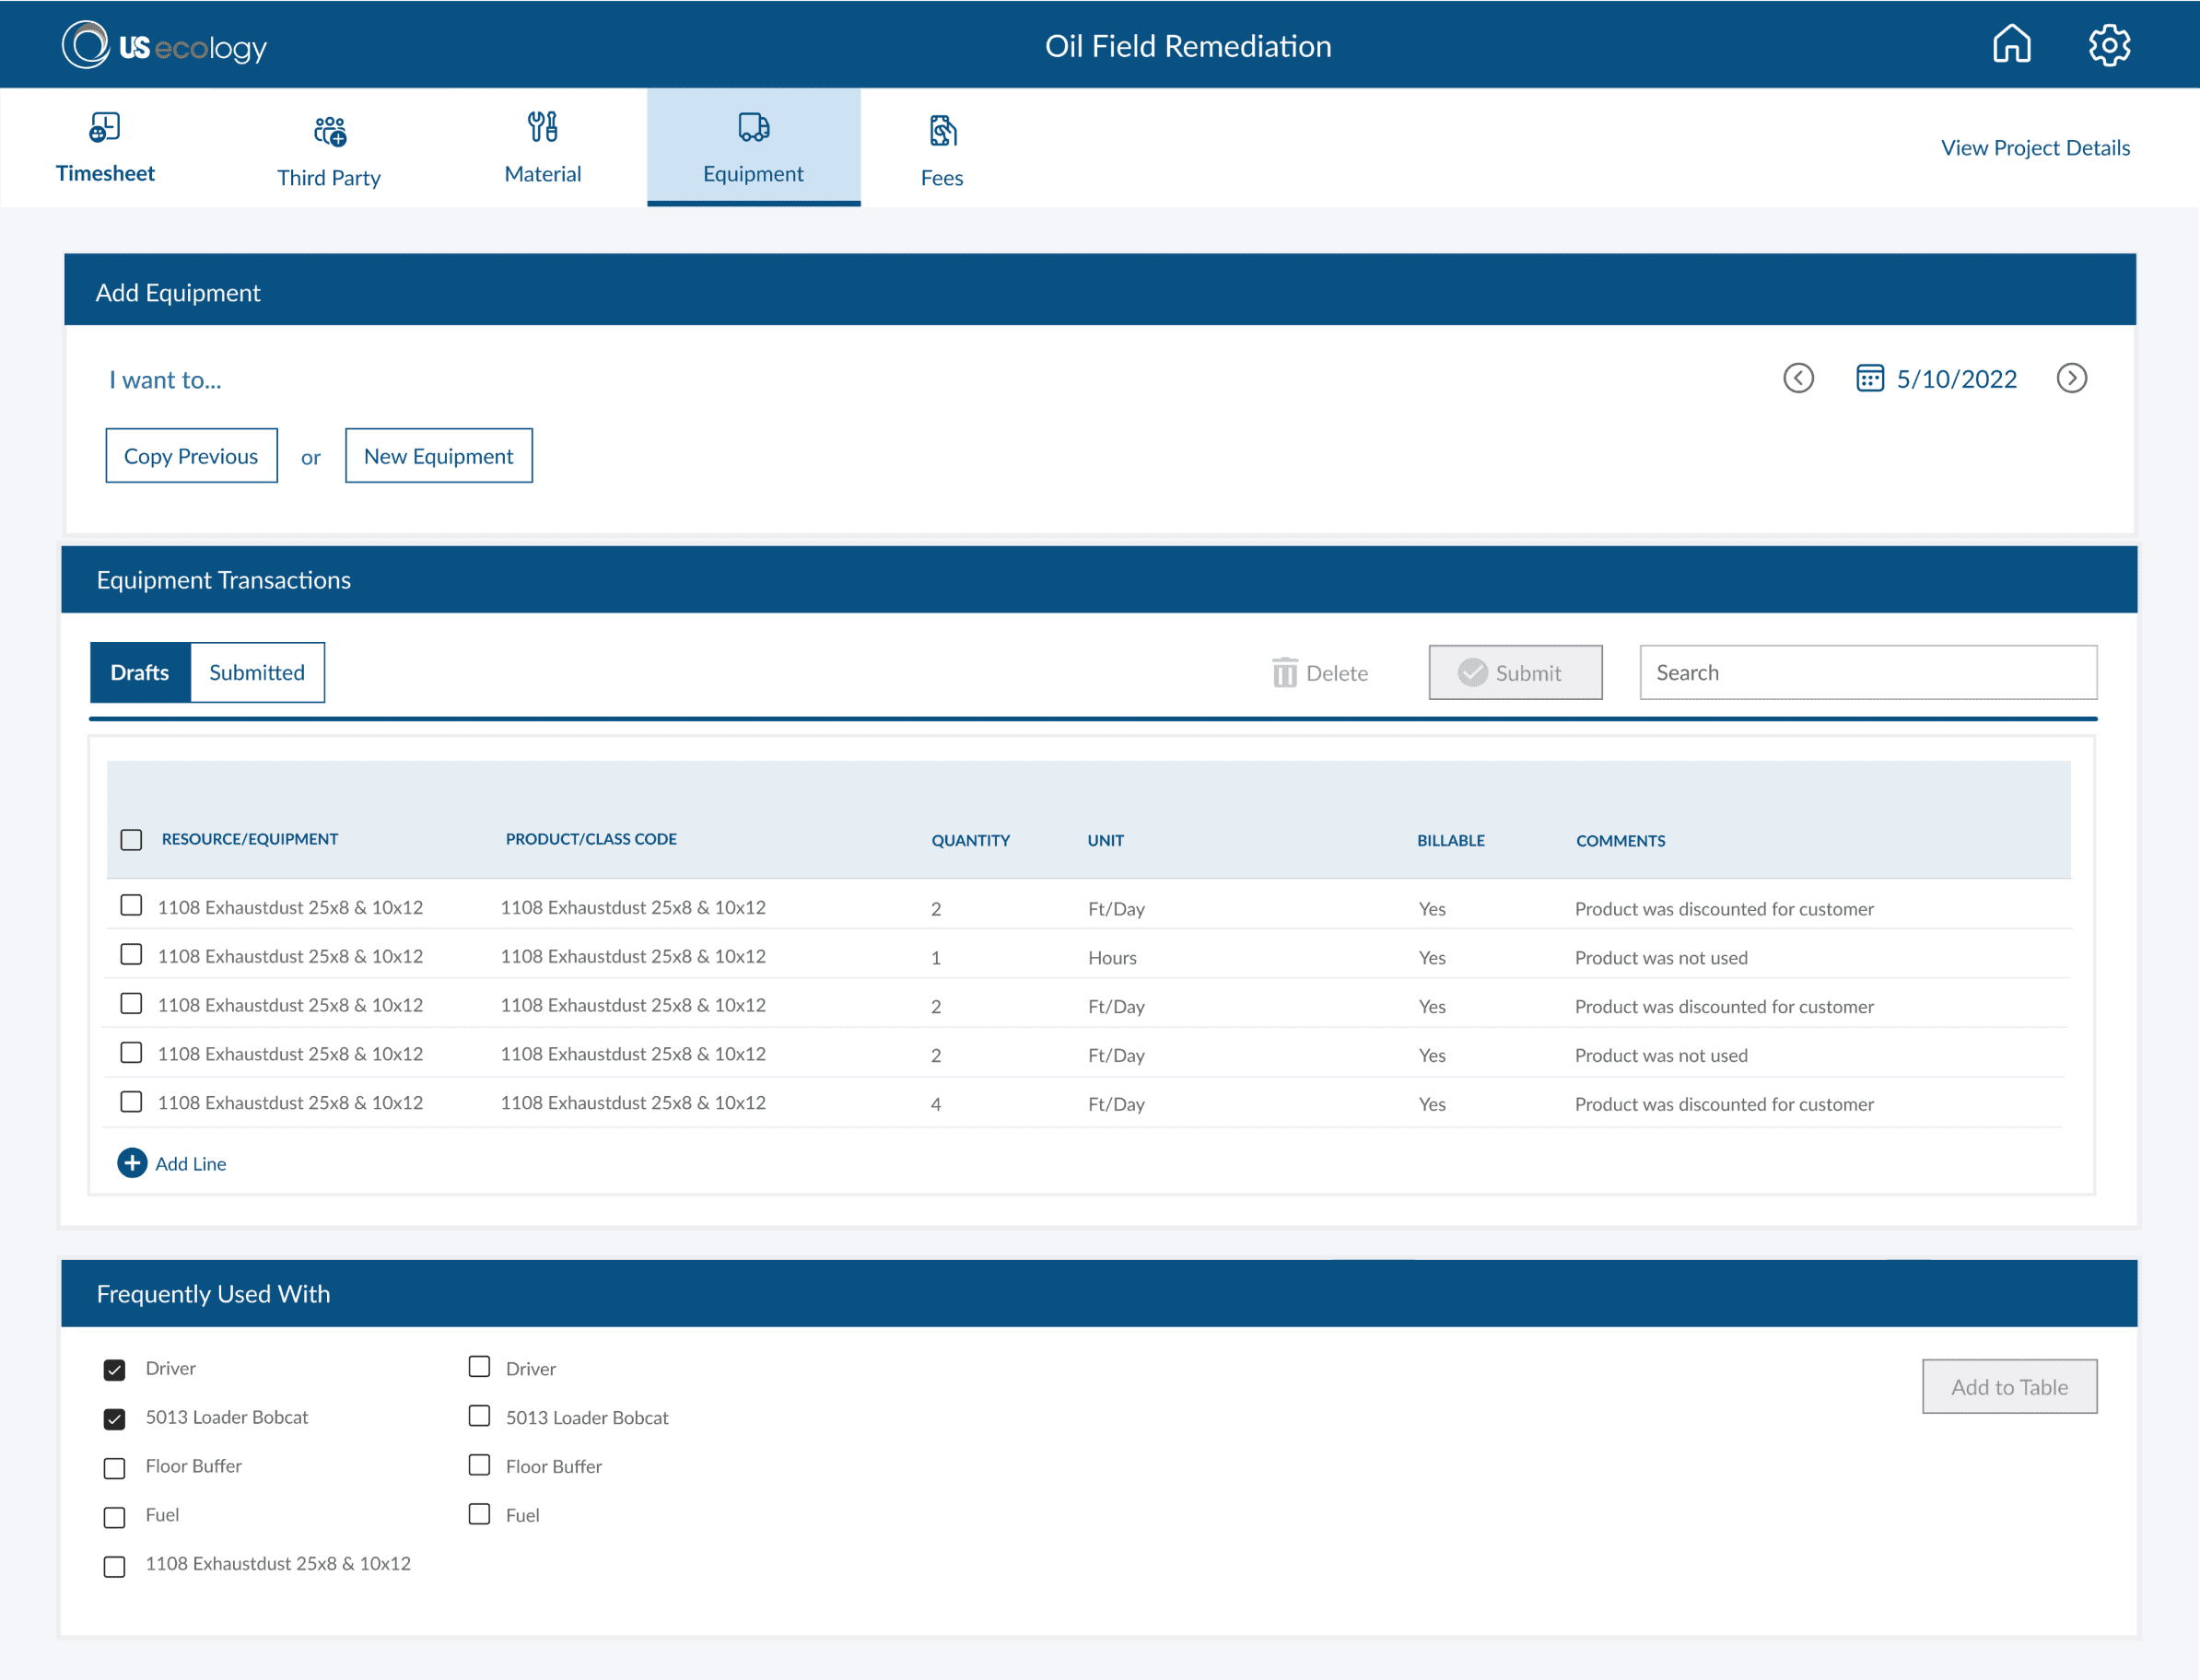Screen dimensions: 2200x1680
Task: Advance to next date arrow
Action: coord(2071,378)
